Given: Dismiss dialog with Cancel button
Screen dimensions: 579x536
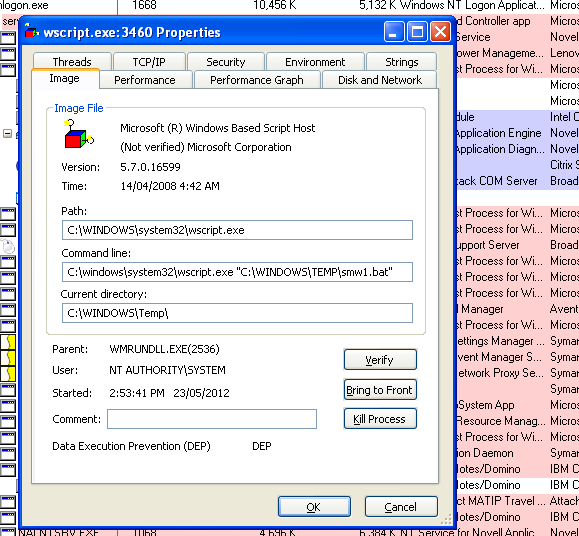Looking at the screenshot, I should (x=401, y=507).
